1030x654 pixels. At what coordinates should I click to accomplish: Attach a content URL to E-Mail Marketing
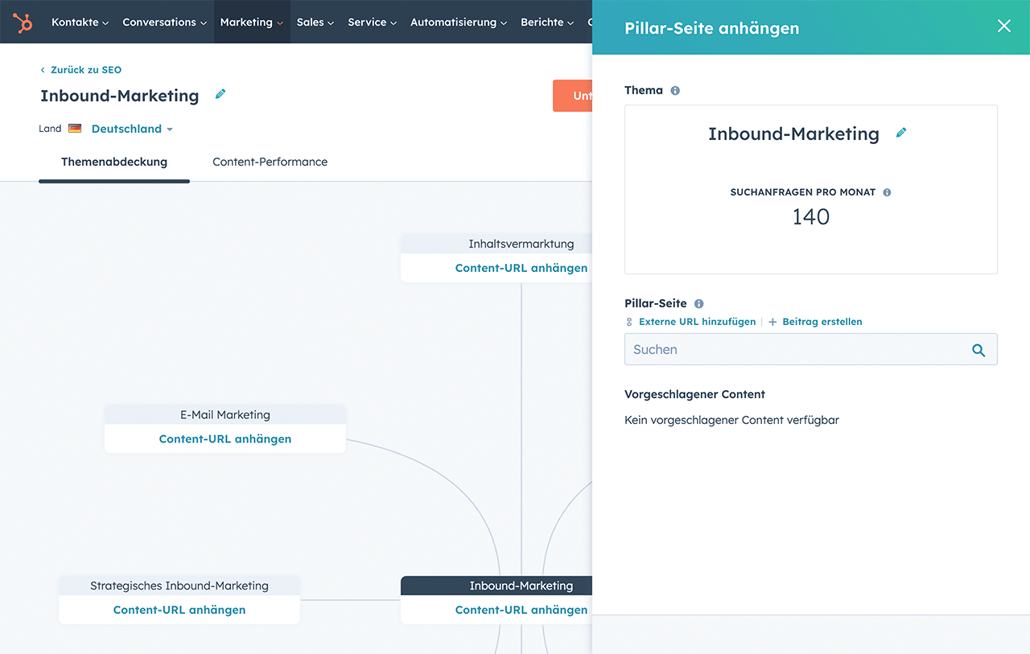(x=224, y=439)
